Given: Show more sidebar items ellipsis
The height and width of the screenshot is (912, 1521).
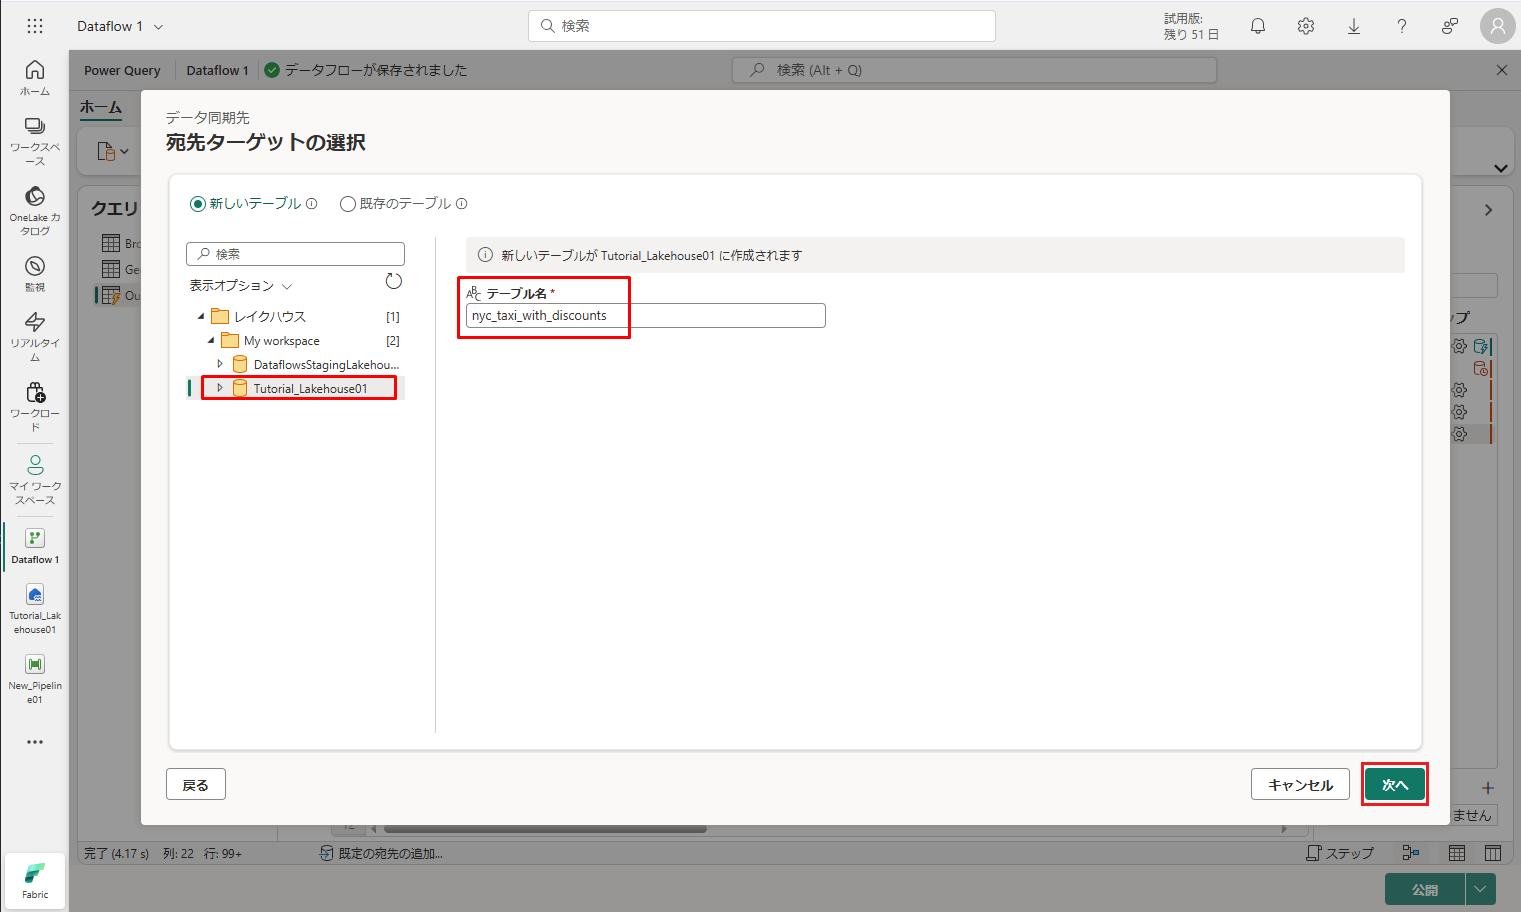Looking at the screenshot, I should point(35,742).
